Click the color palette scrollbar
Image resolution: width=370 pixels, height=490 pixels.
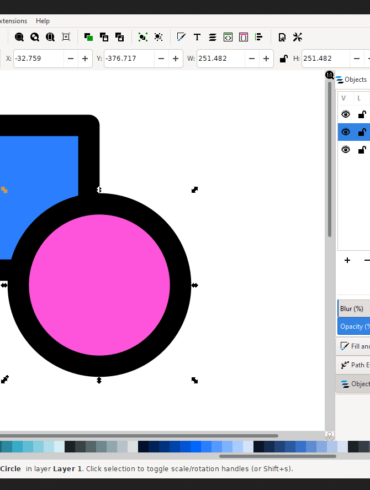277,456
